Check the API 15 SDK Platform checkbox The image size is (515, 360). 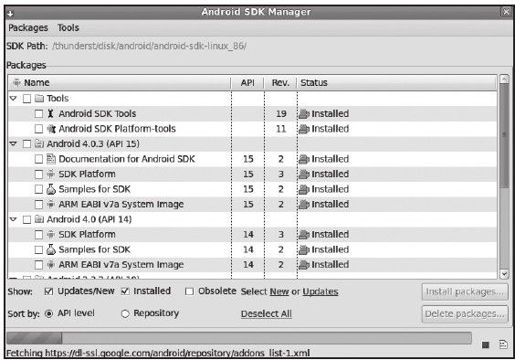pyautogui.click(x=39, y=174)
